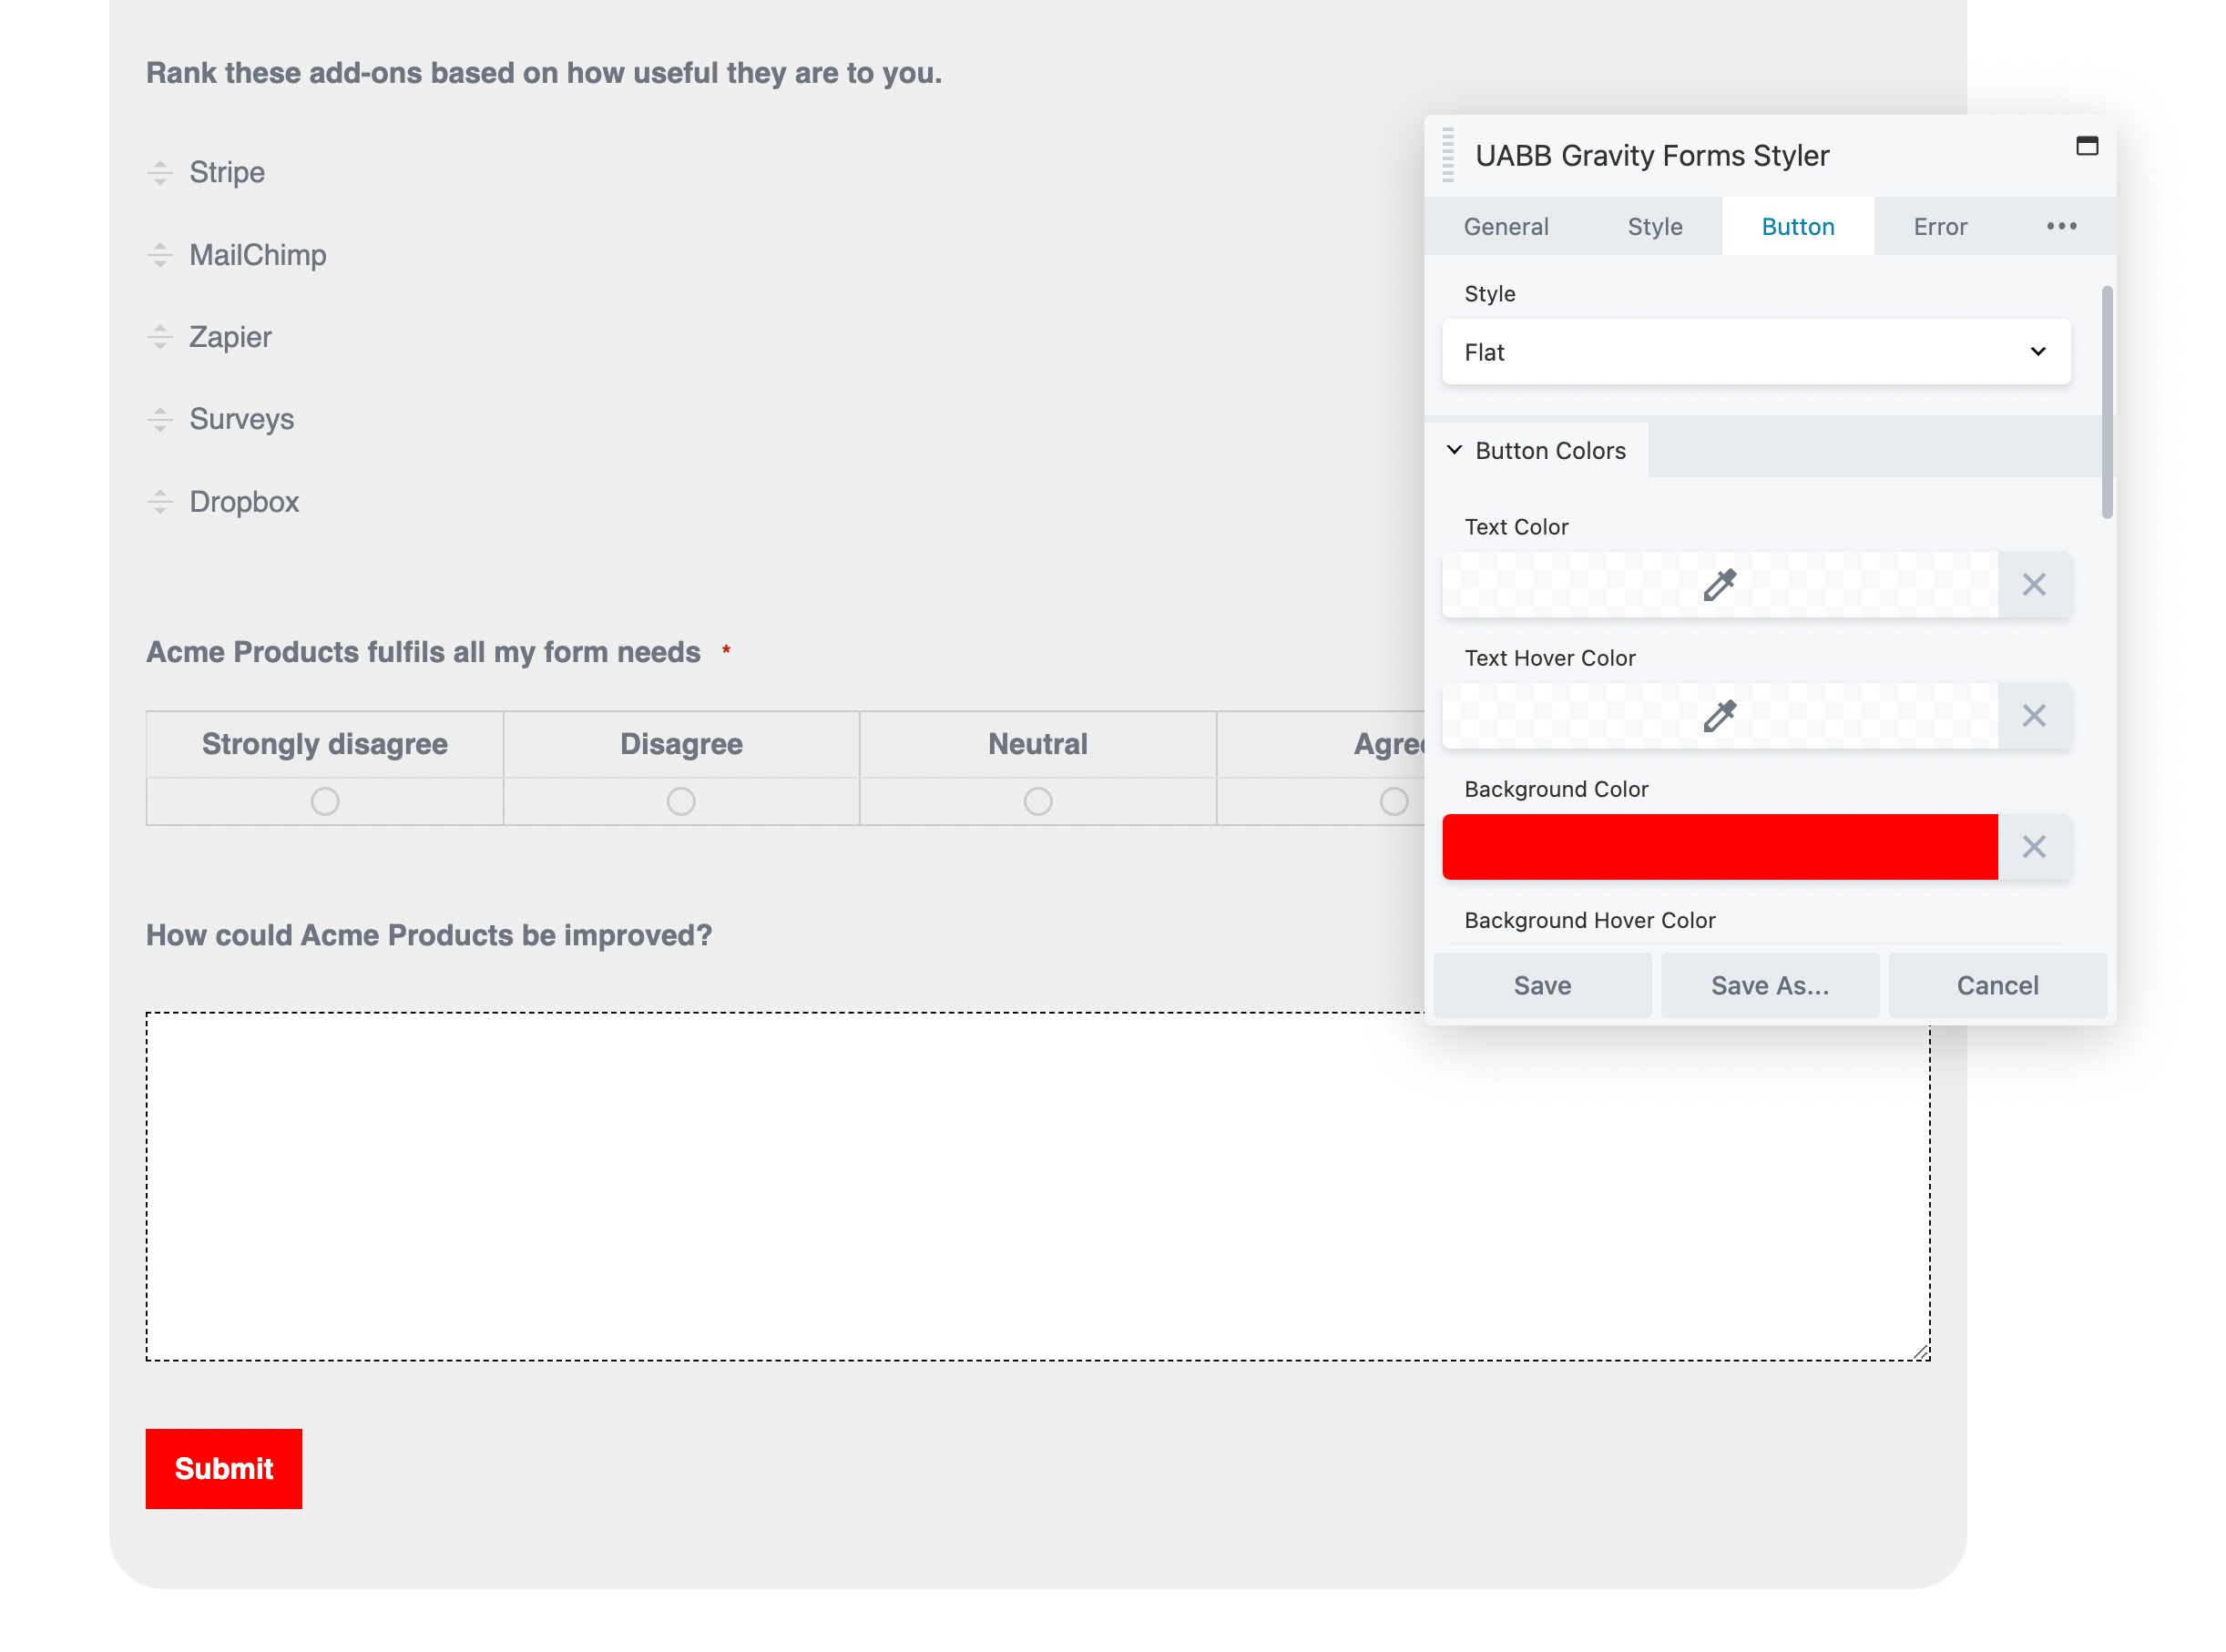The height and width of the screenshot is (1652, 2226).
Task: Click the Text Color eyedropper icon
Action: (1718, 585)
